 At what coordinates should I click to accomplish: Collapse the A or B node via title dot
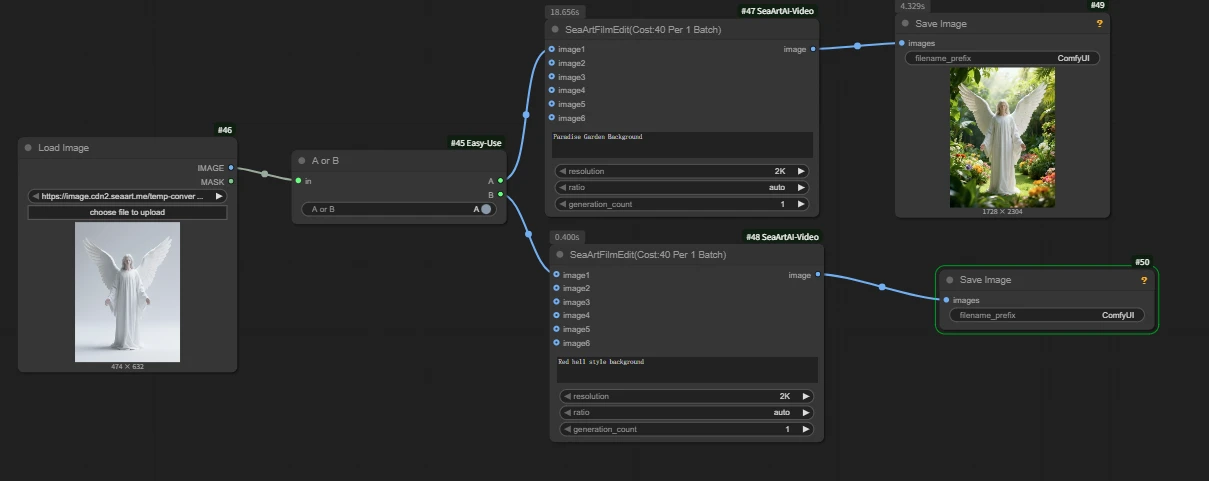(302, 160)
